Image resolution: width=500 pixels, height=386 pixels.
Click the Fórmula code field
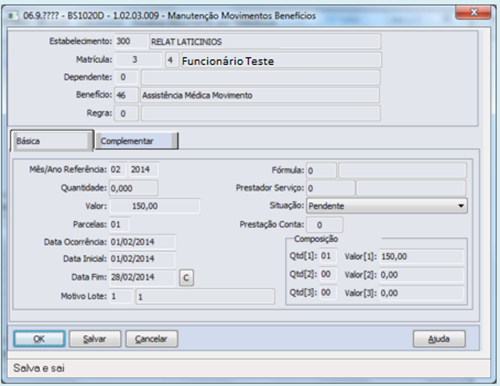coord(321,171)
